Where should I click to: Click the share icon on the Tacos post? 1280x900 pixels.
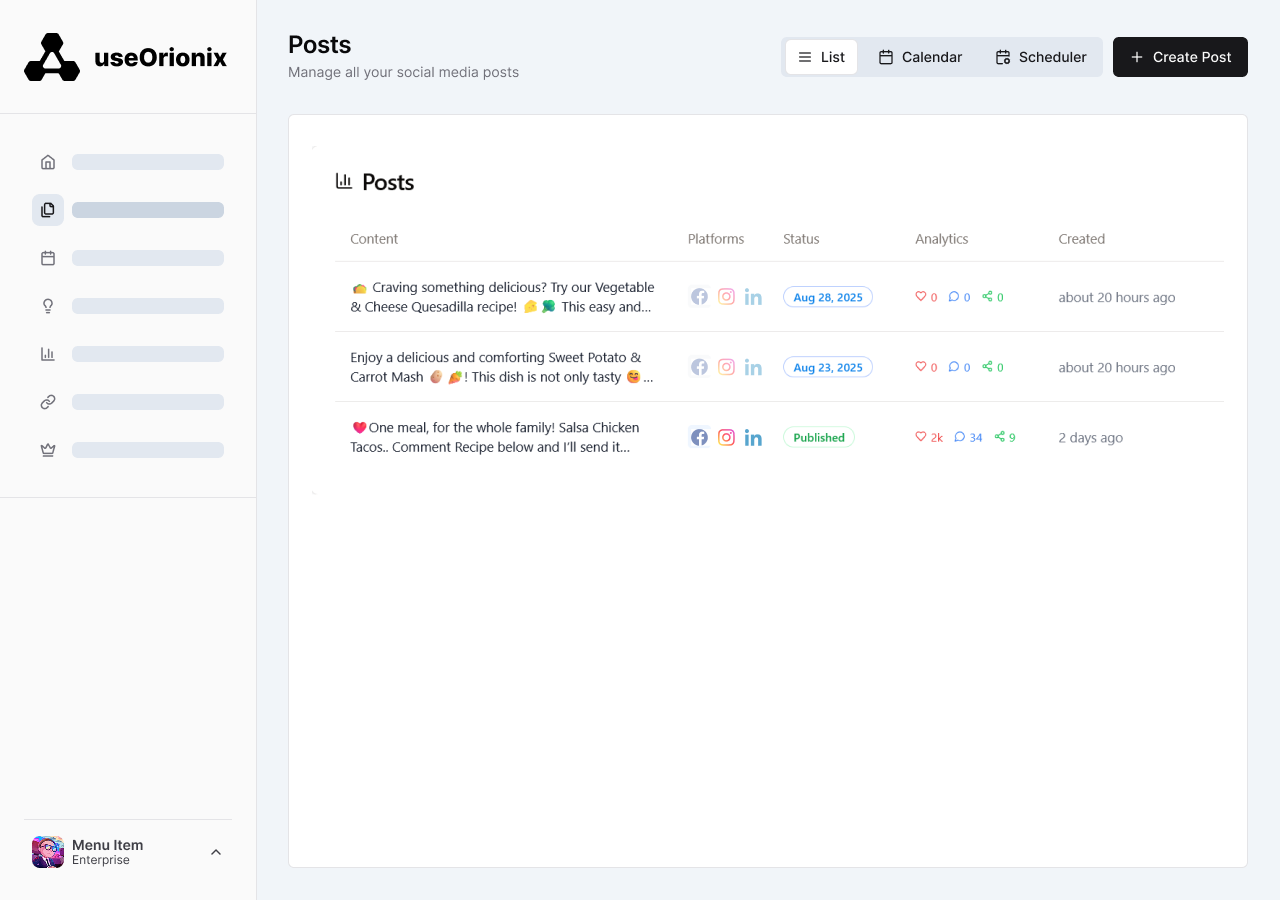1000,437
